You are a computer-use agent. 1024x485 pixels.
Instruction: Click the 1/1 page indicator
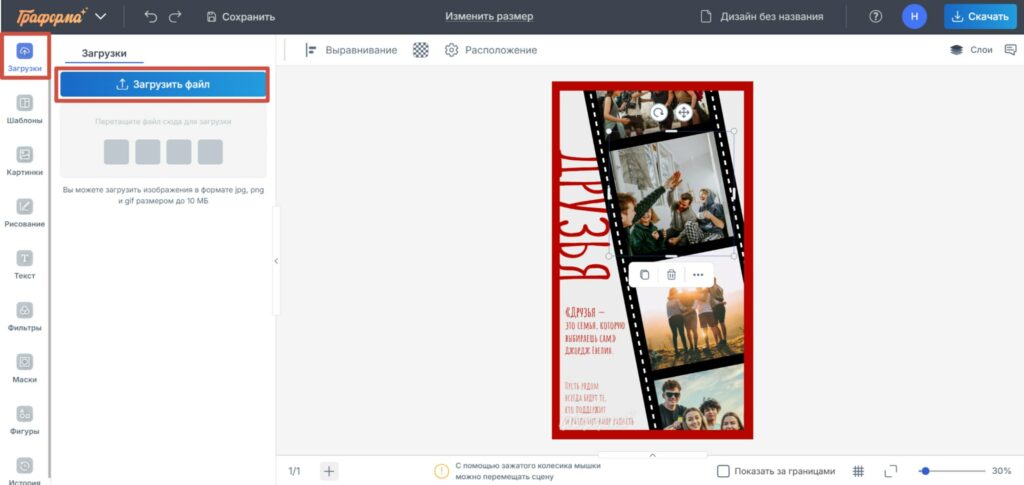point(295,471)
